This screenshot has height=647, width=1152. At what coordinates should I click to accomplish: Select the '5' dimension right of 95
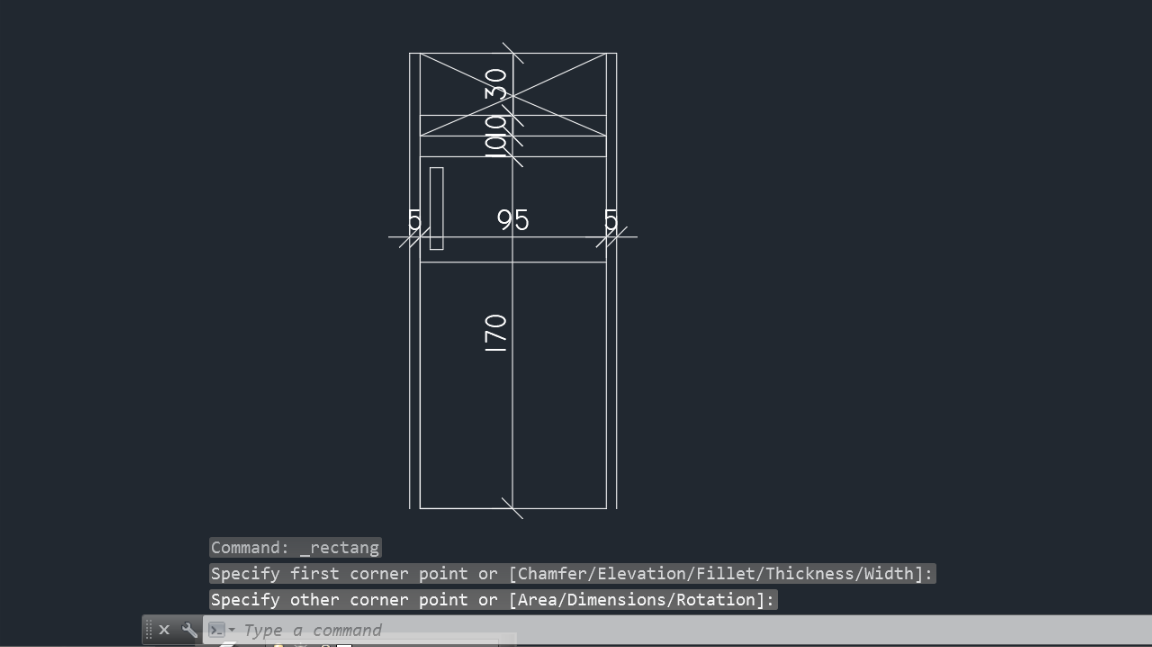click(x=611, y=220)
